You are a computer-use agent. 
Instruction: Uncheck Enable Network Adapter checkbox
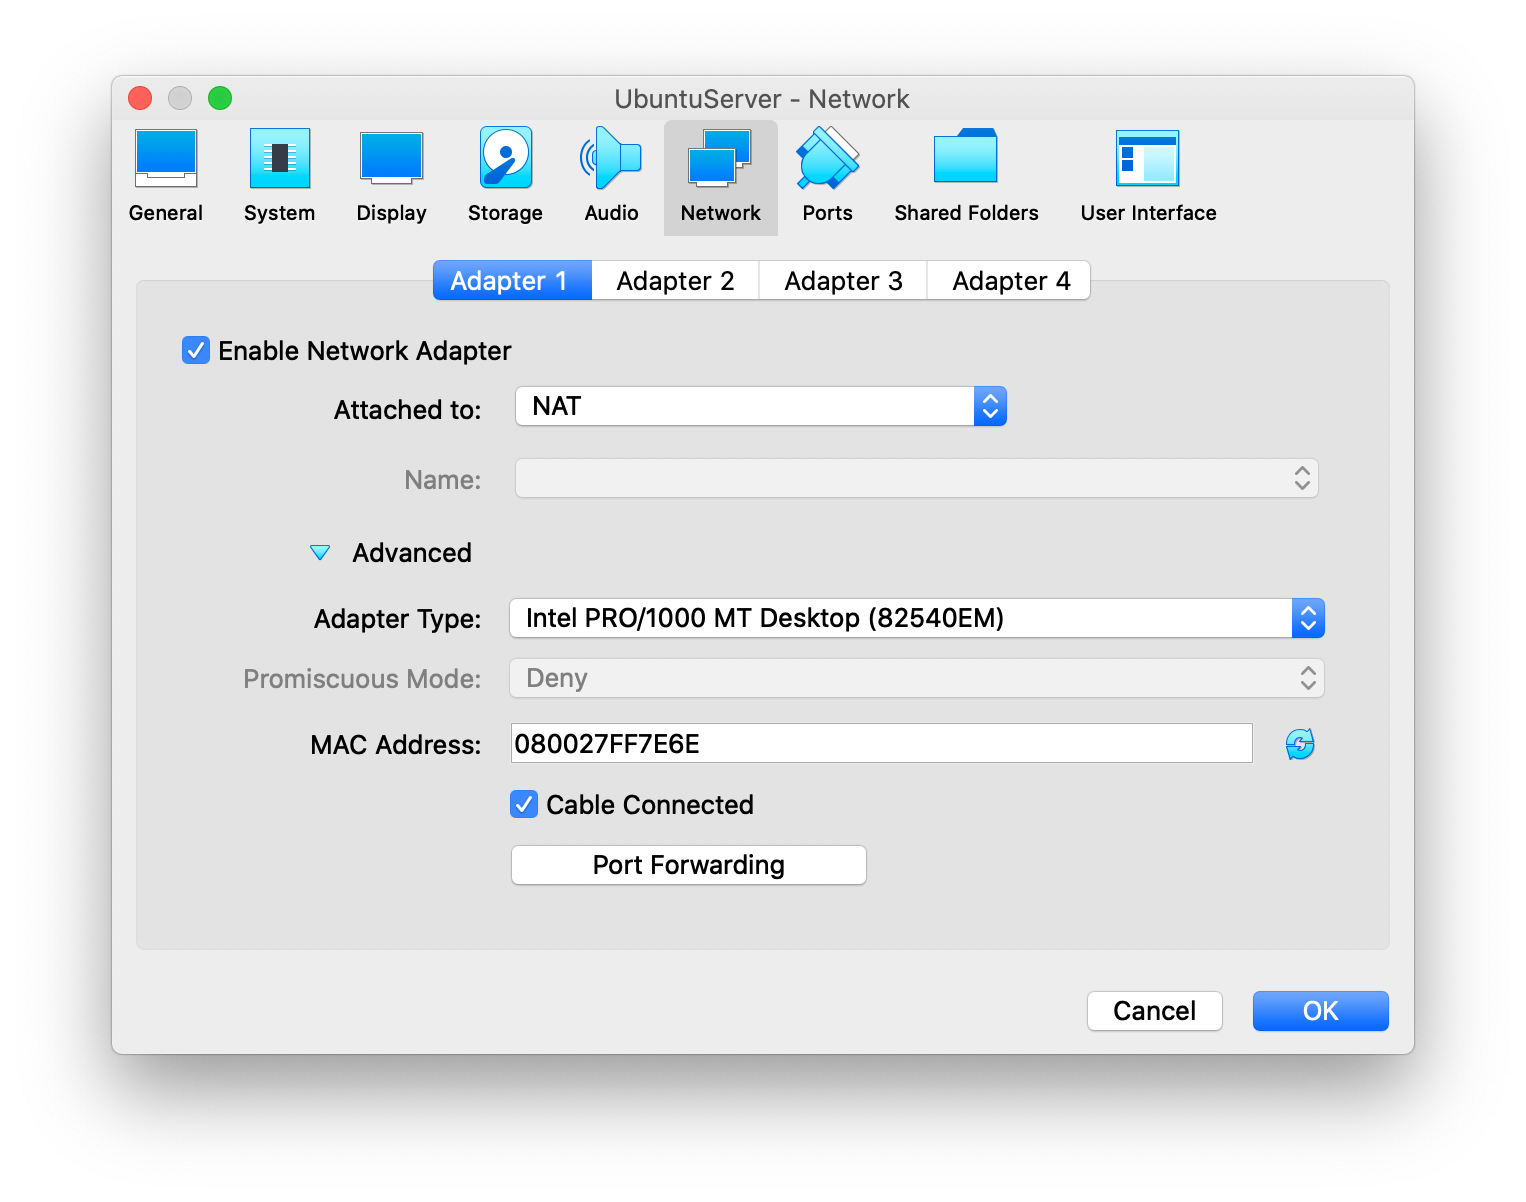coord(196,350)
